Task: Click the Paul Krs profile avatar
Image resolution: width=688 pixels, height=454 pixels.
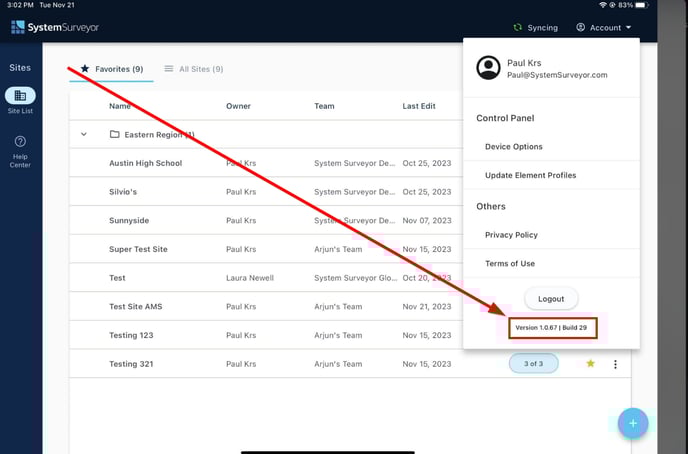Action: pos(488,68)
